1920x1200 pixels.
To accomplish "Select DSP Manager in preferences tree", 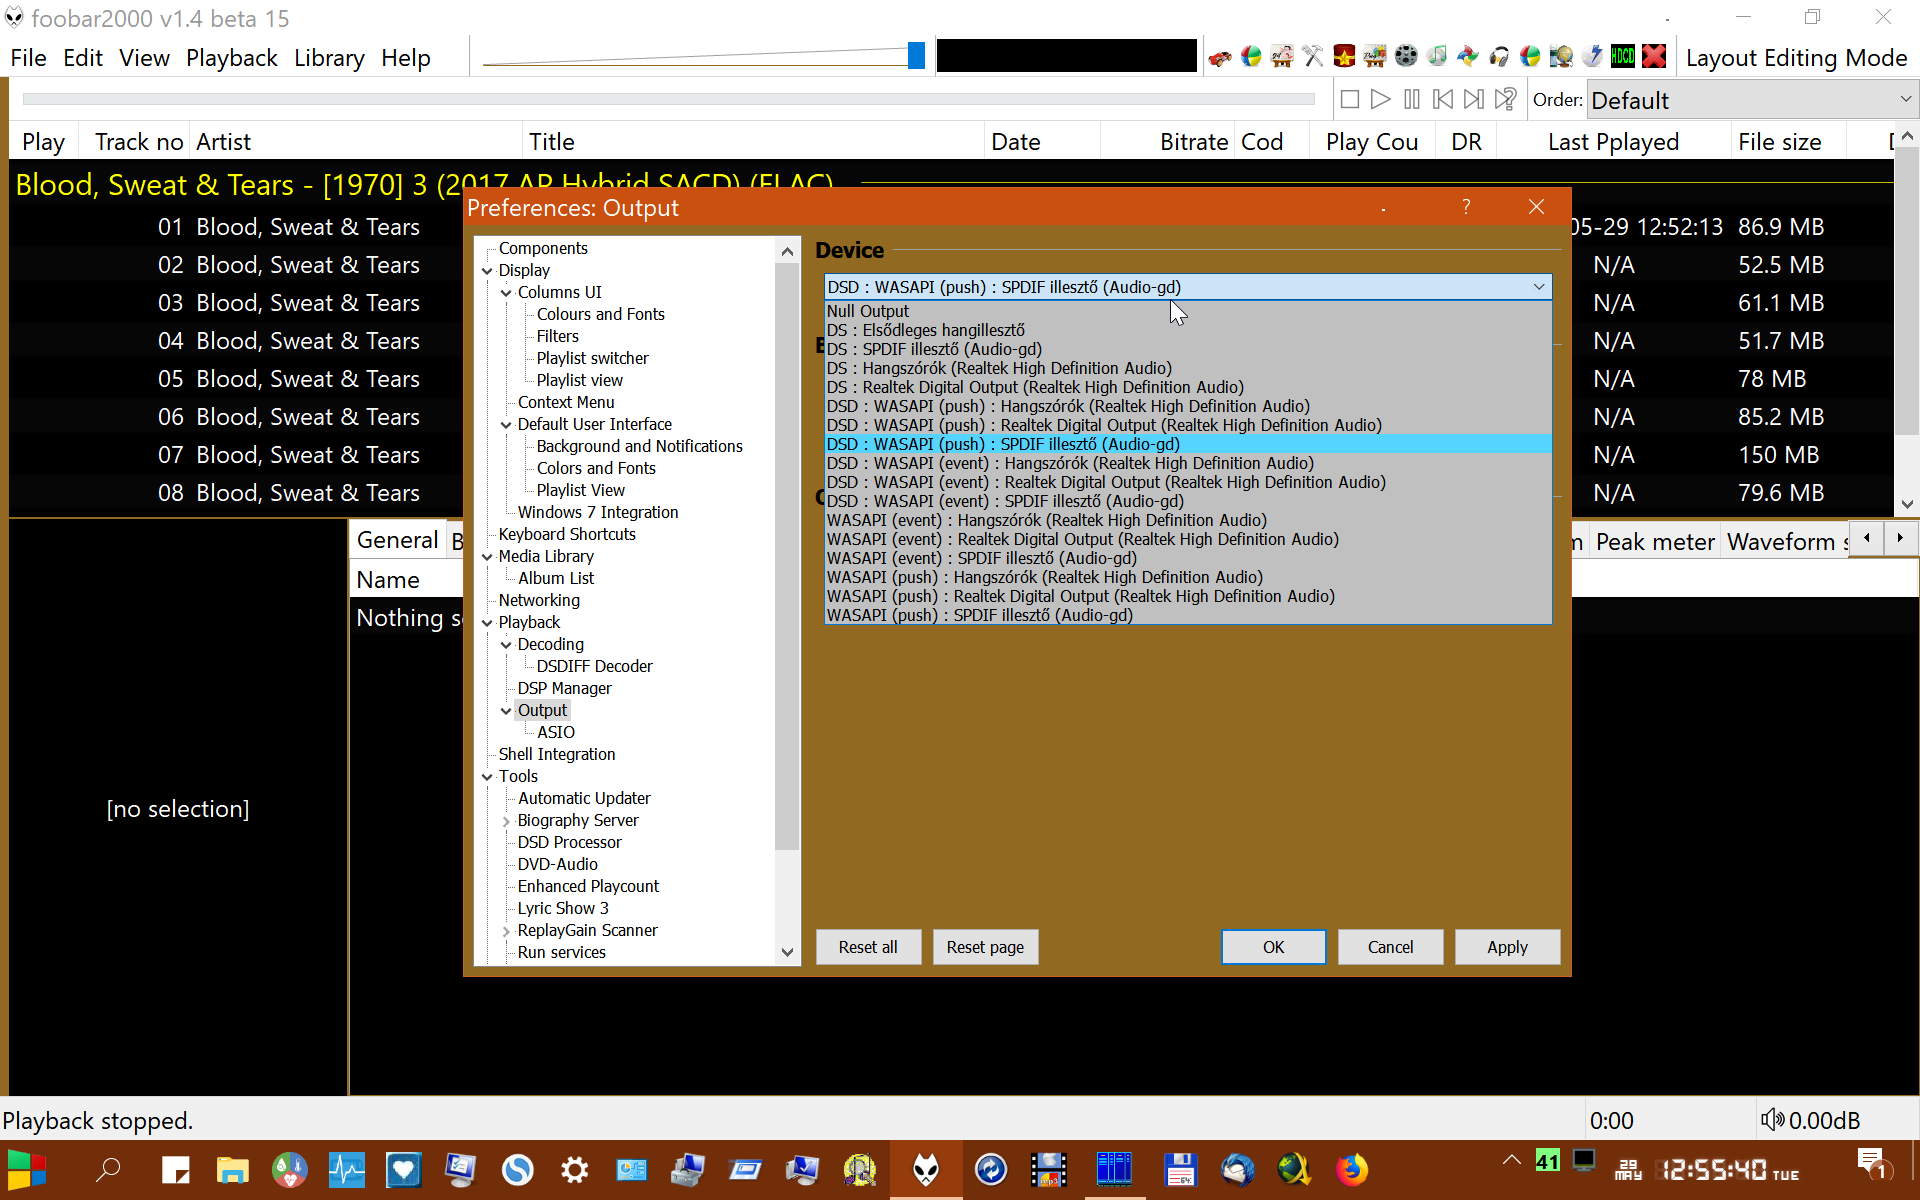I will click(x=564, y=688).
